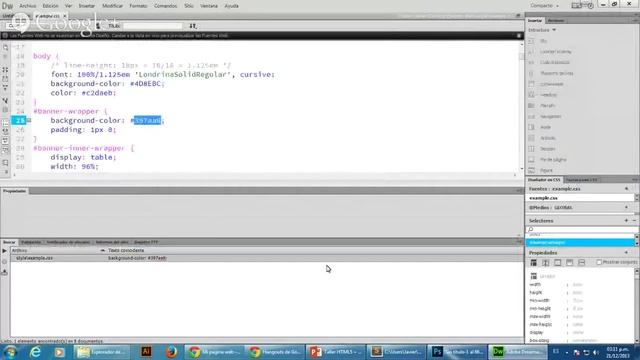This screenshot has height=360, width=640.
Task: Remove the selector with the minus button
Action: pos(634,221)
